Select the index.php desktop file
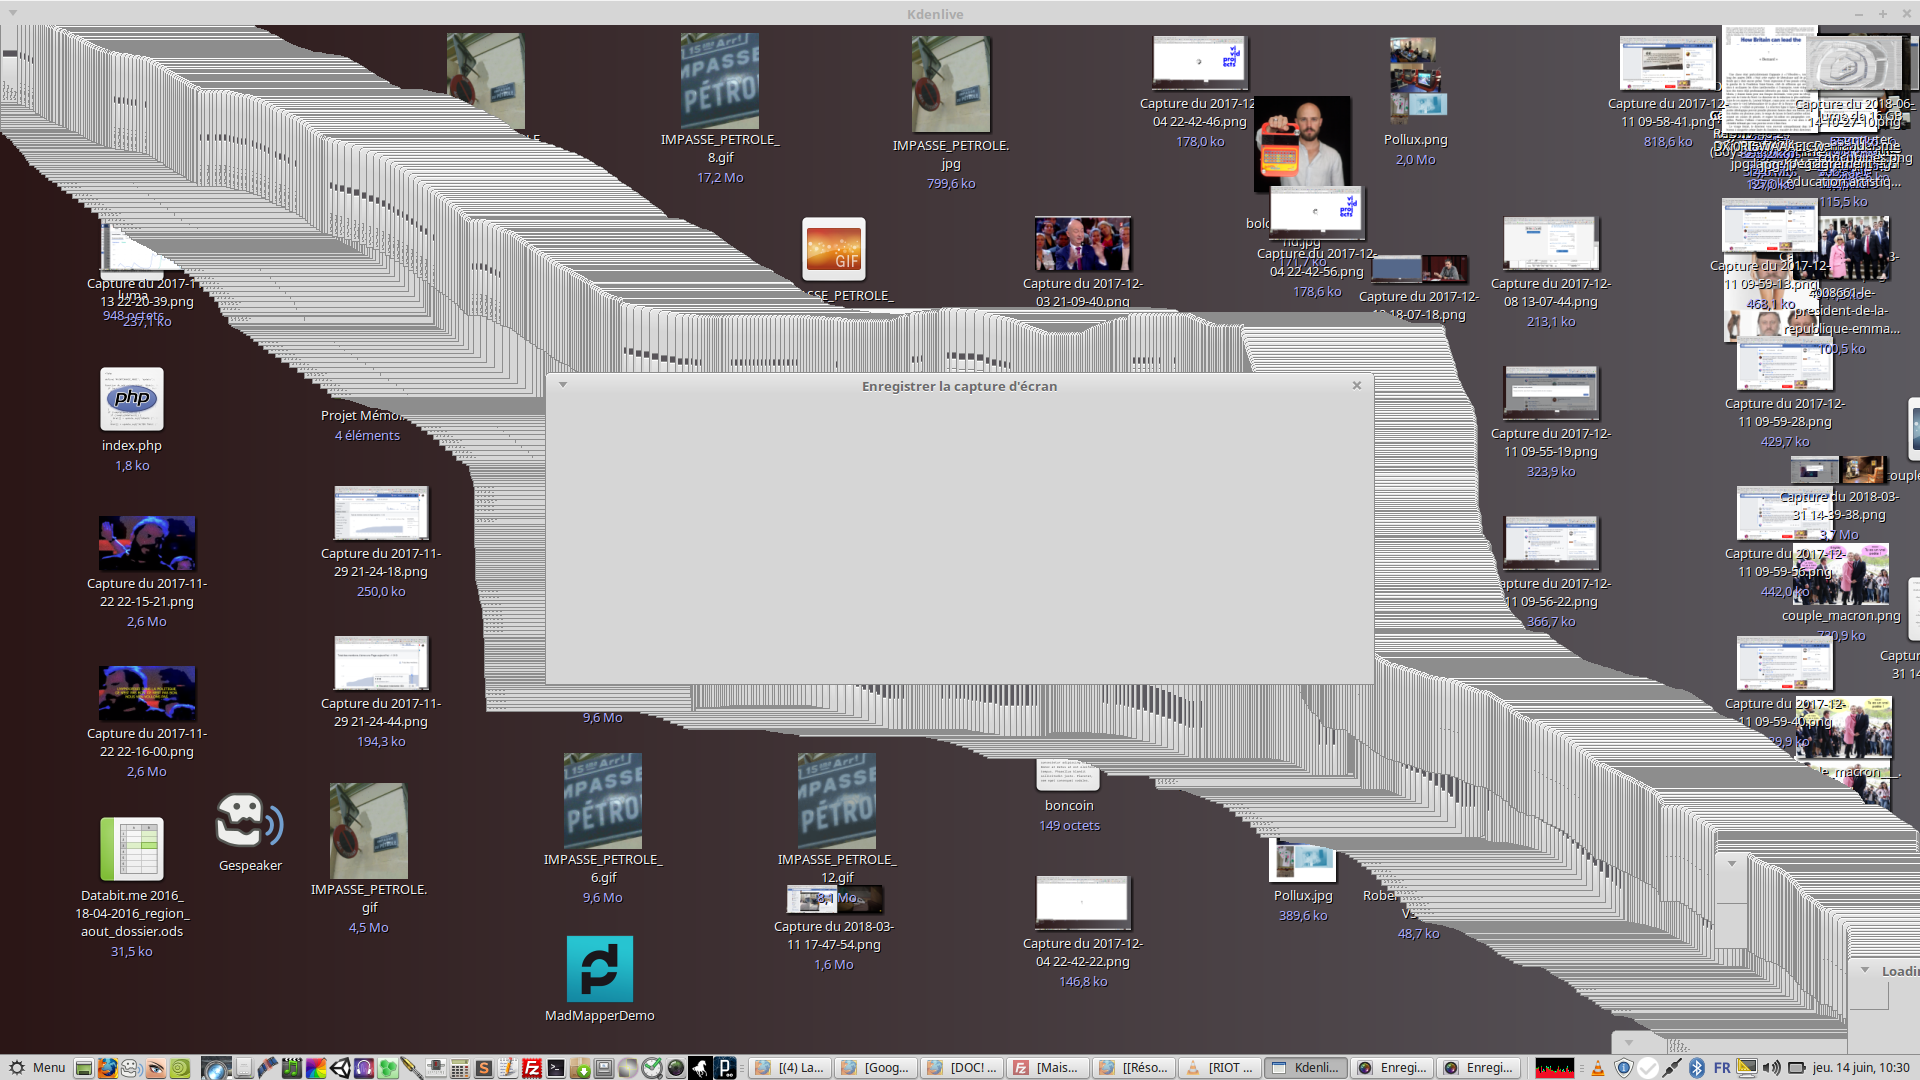 [x=131, y=399]
